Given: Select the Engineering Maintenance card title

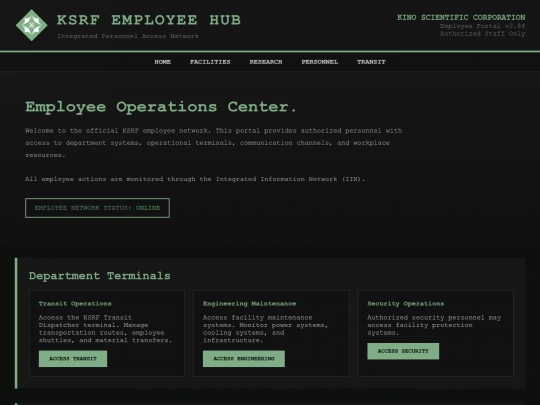Looking at the screenshot, I should 249,303.
